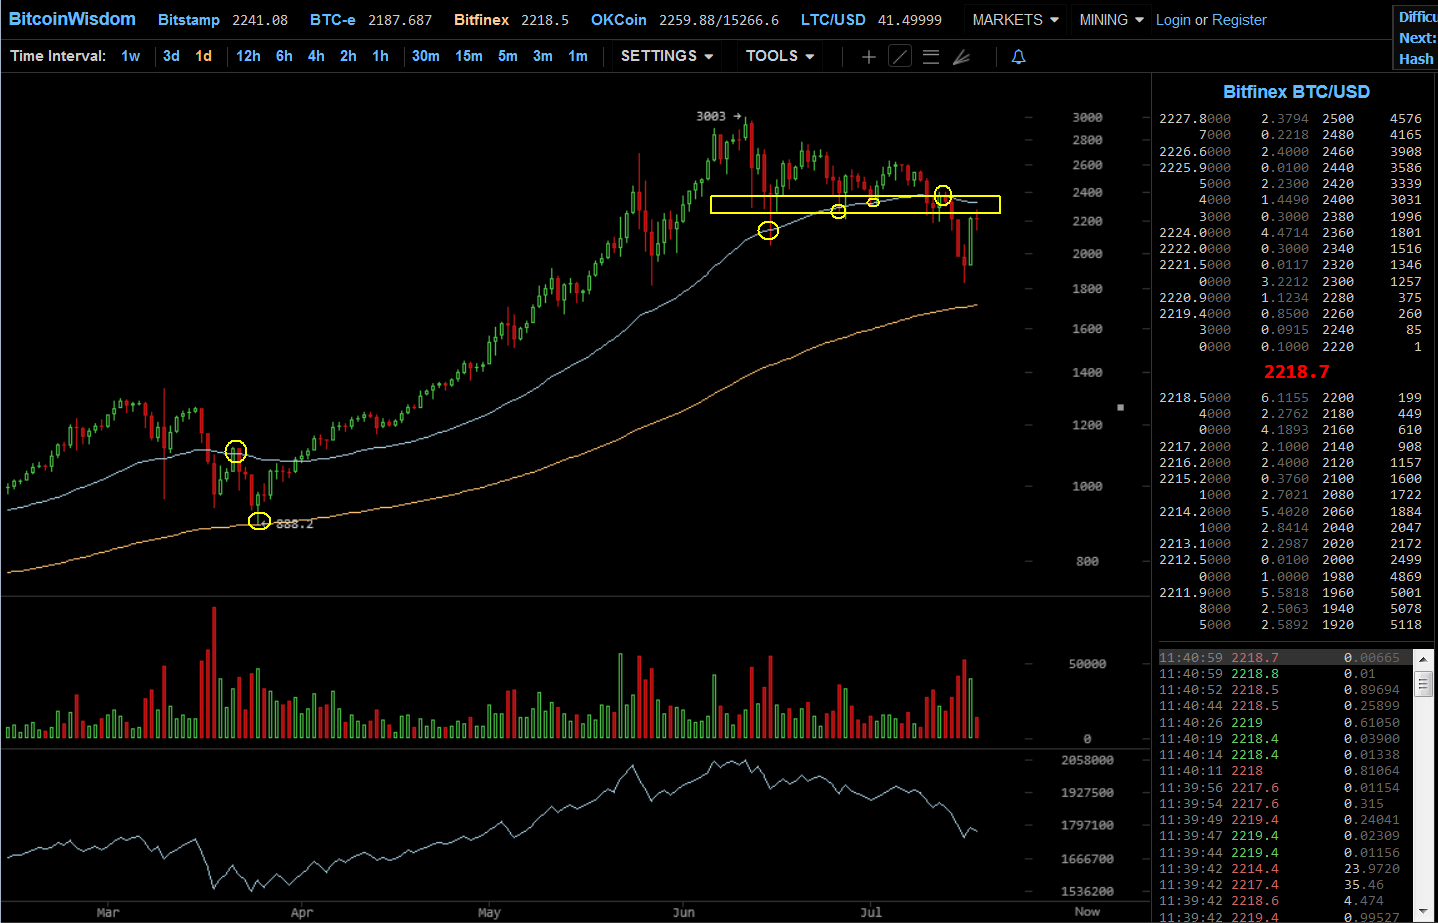Viewport: 1438px width, 923px height.
Task: Go to BitcoinWisdom home logo
Action: point(72,19)
